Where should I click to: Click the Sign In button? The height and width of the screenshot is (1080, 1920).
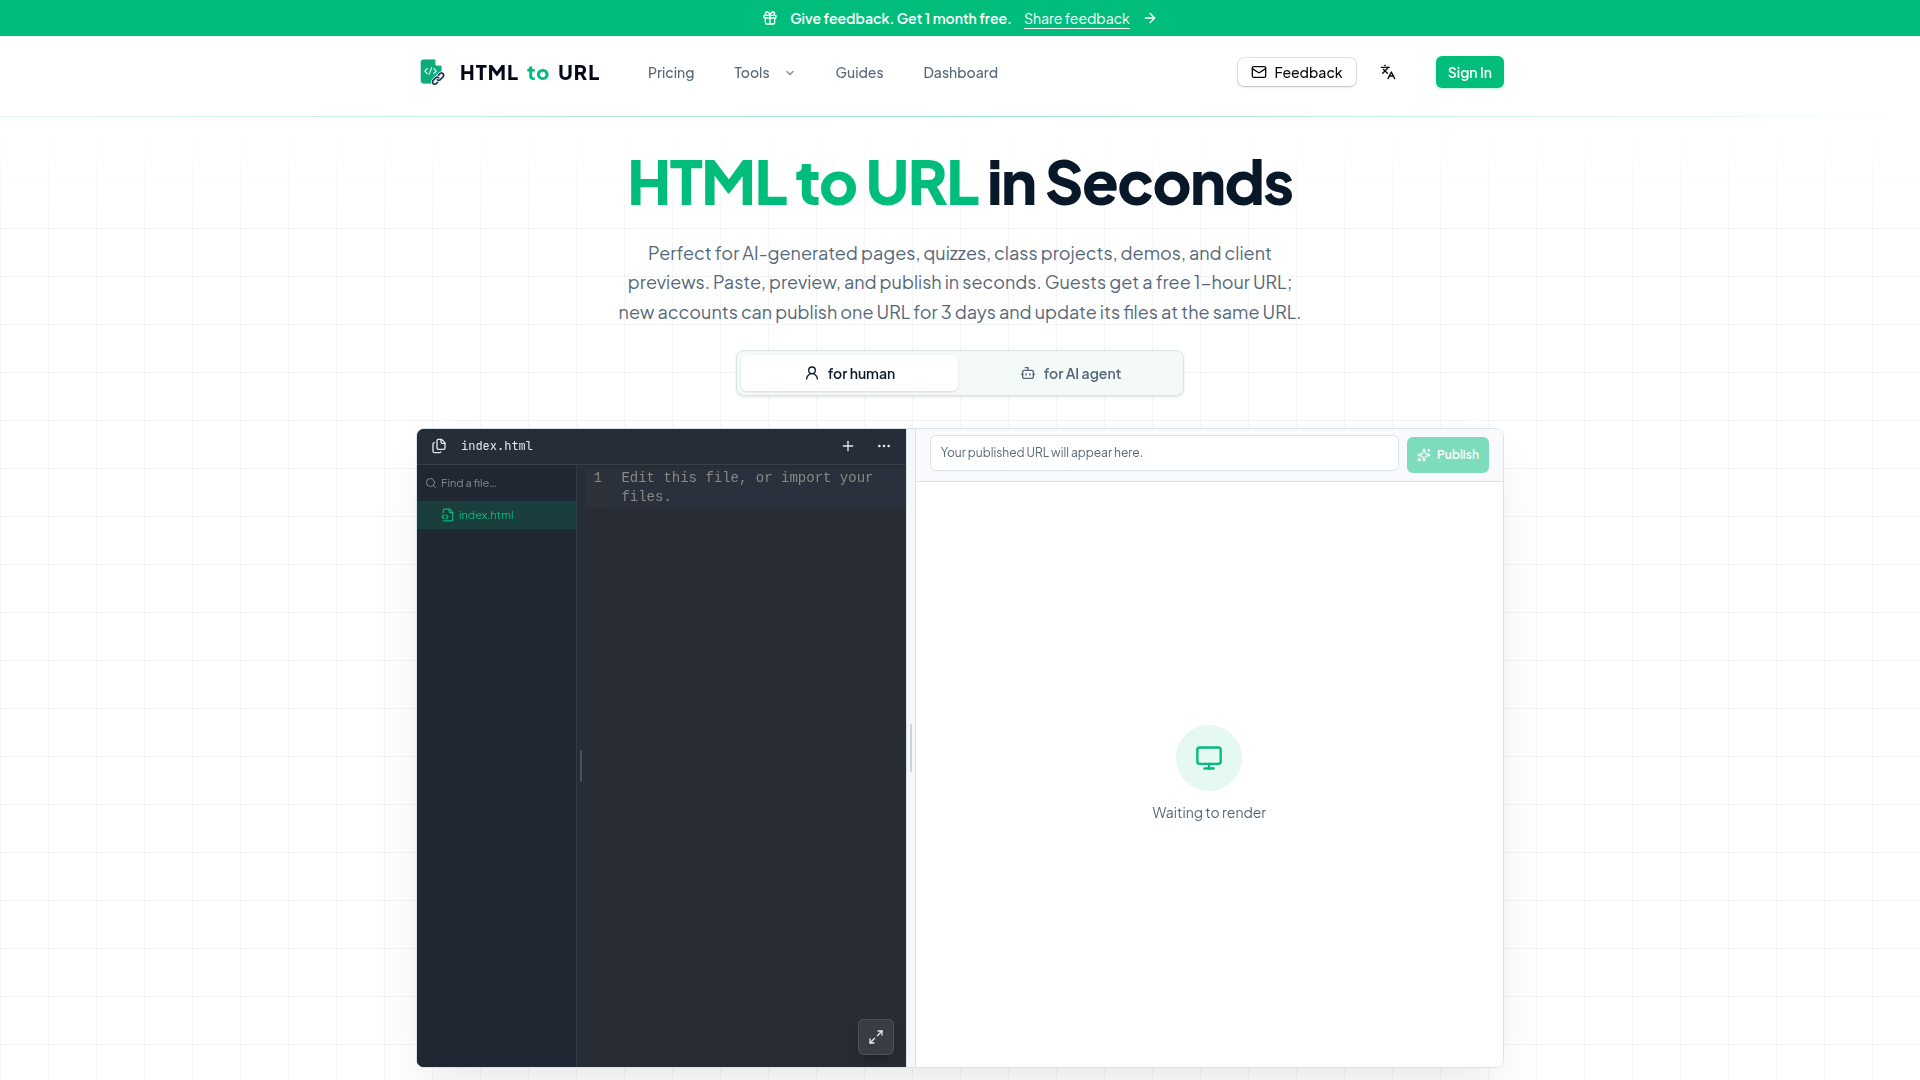click(x=1469, y=72)
